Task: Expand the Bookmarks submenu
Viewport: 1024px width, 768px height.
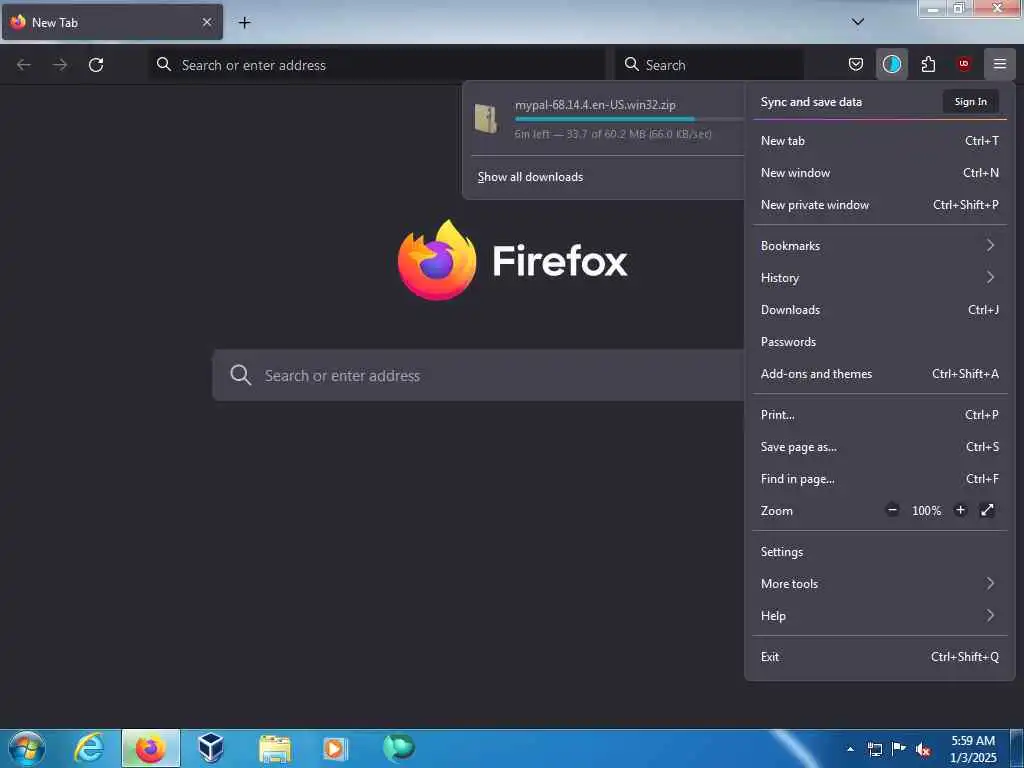Action: [x=880, y=246]
